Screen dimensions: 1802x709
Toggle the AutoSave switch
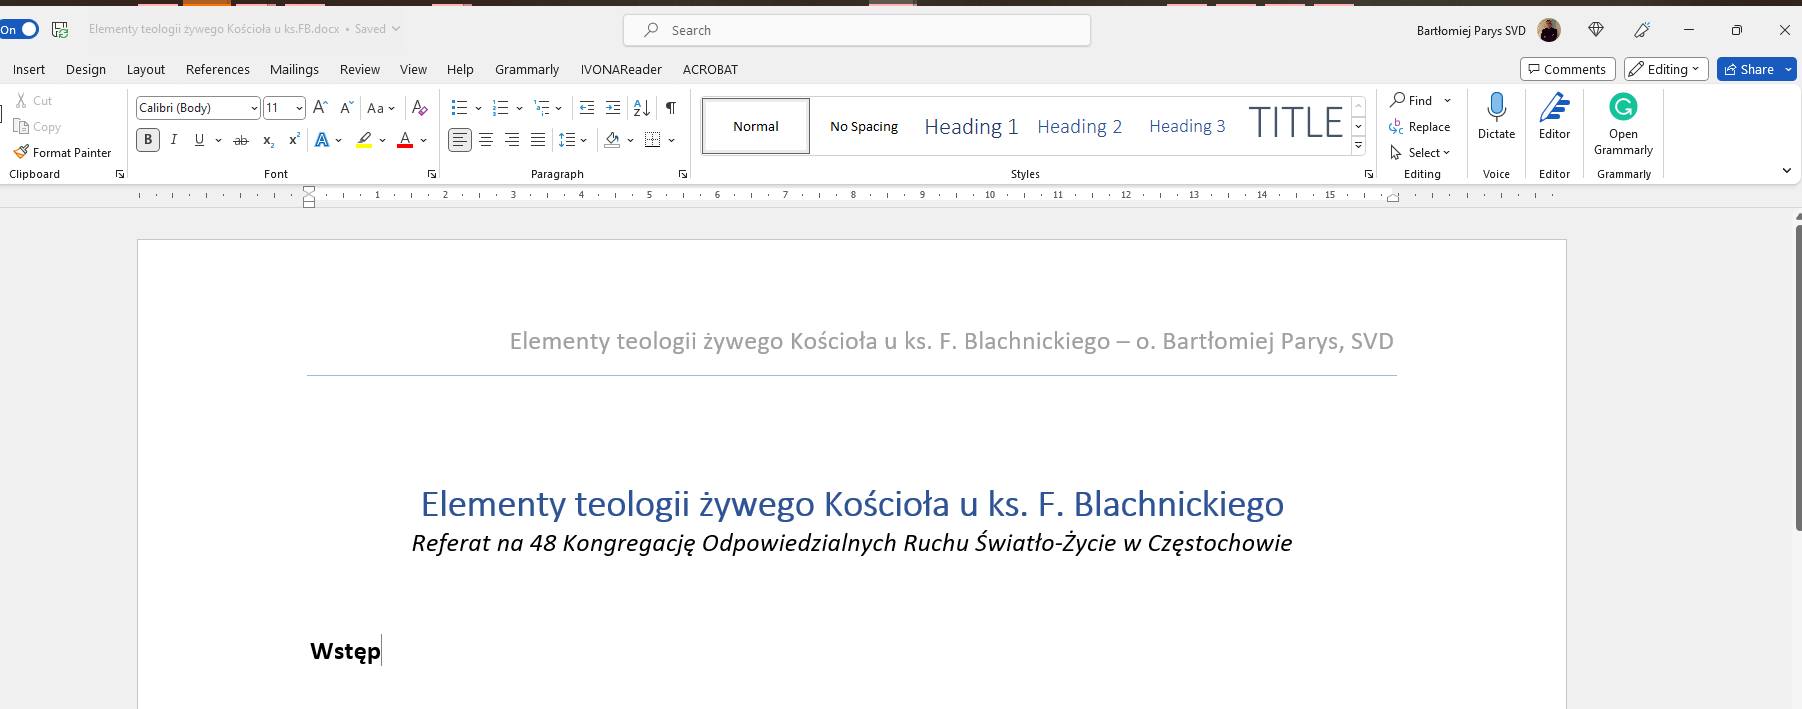[19, 29]
